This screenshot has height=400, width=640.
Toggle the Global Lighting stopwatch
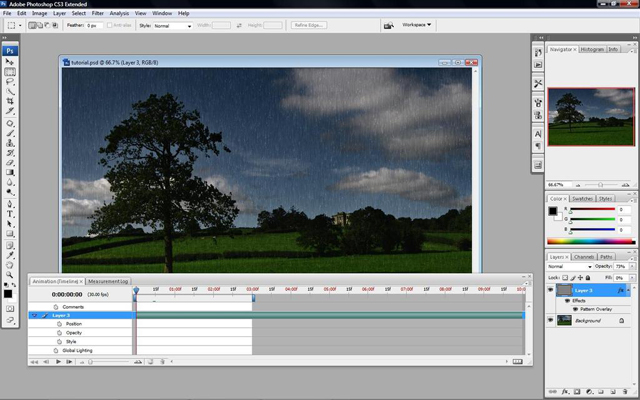click(x=56, y=351)
